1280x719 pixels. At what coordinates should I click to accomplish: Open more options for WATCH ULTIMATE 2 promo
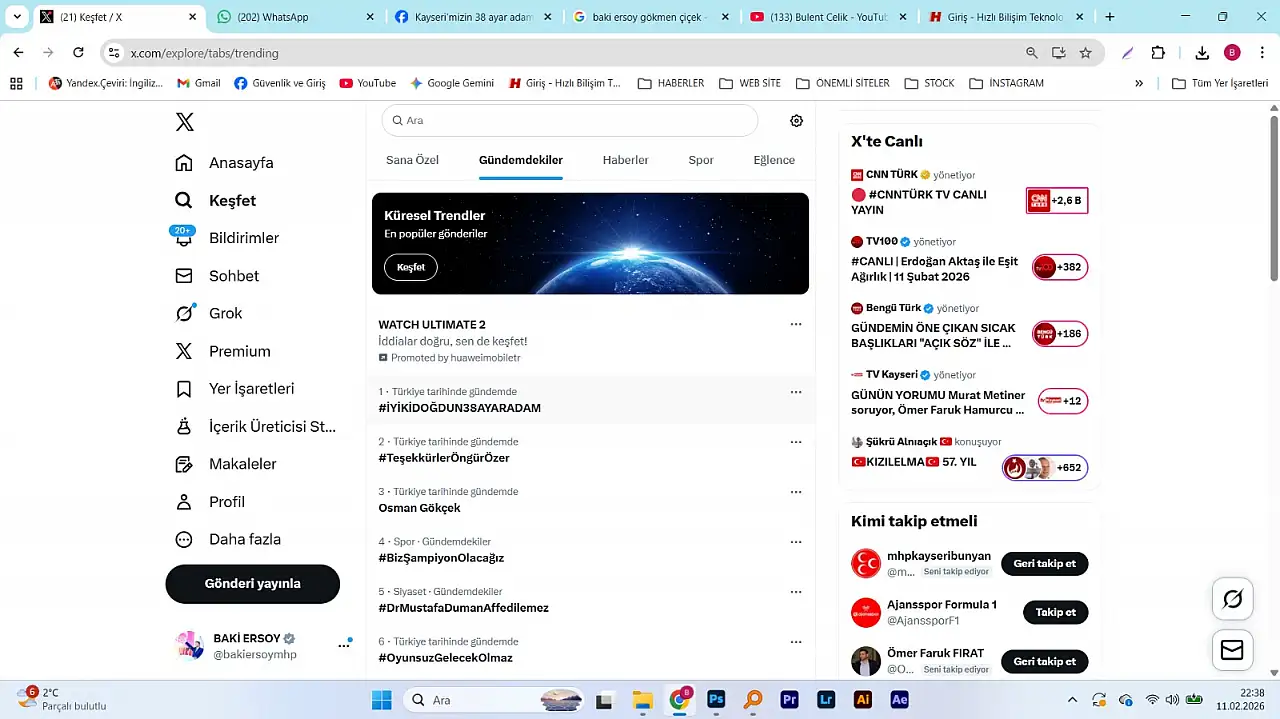click(796, 324)
